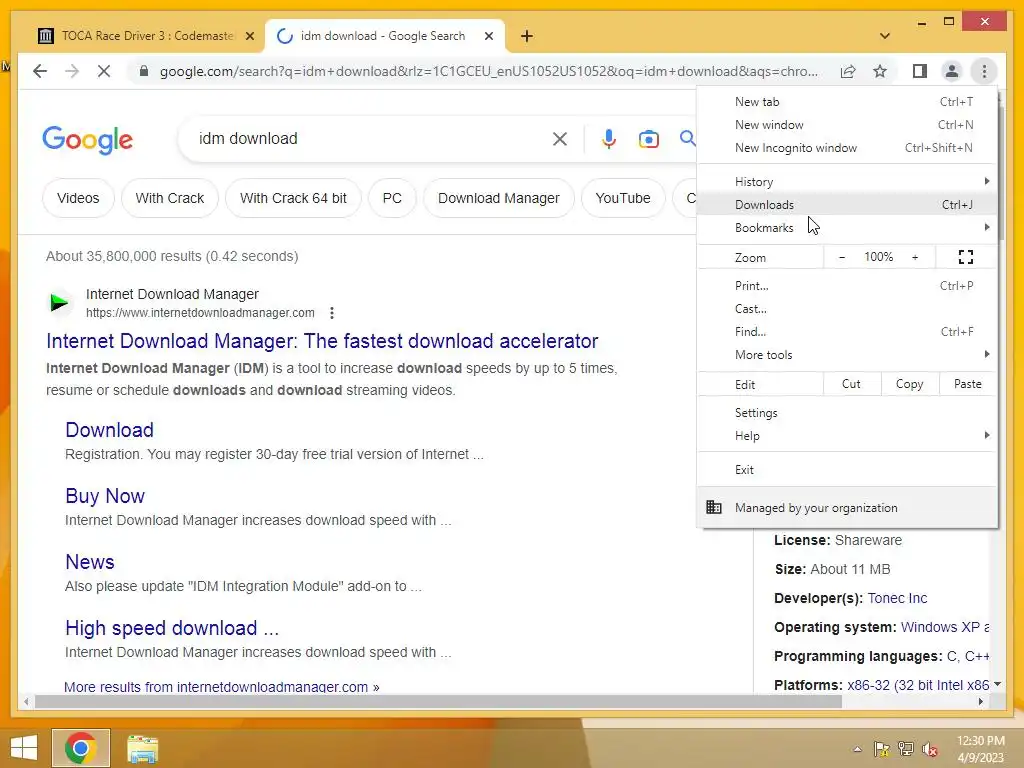Viewport: 1024px width, 768px height.
Task: Click Paste in the Edit row
Action: tap(968, 384)
